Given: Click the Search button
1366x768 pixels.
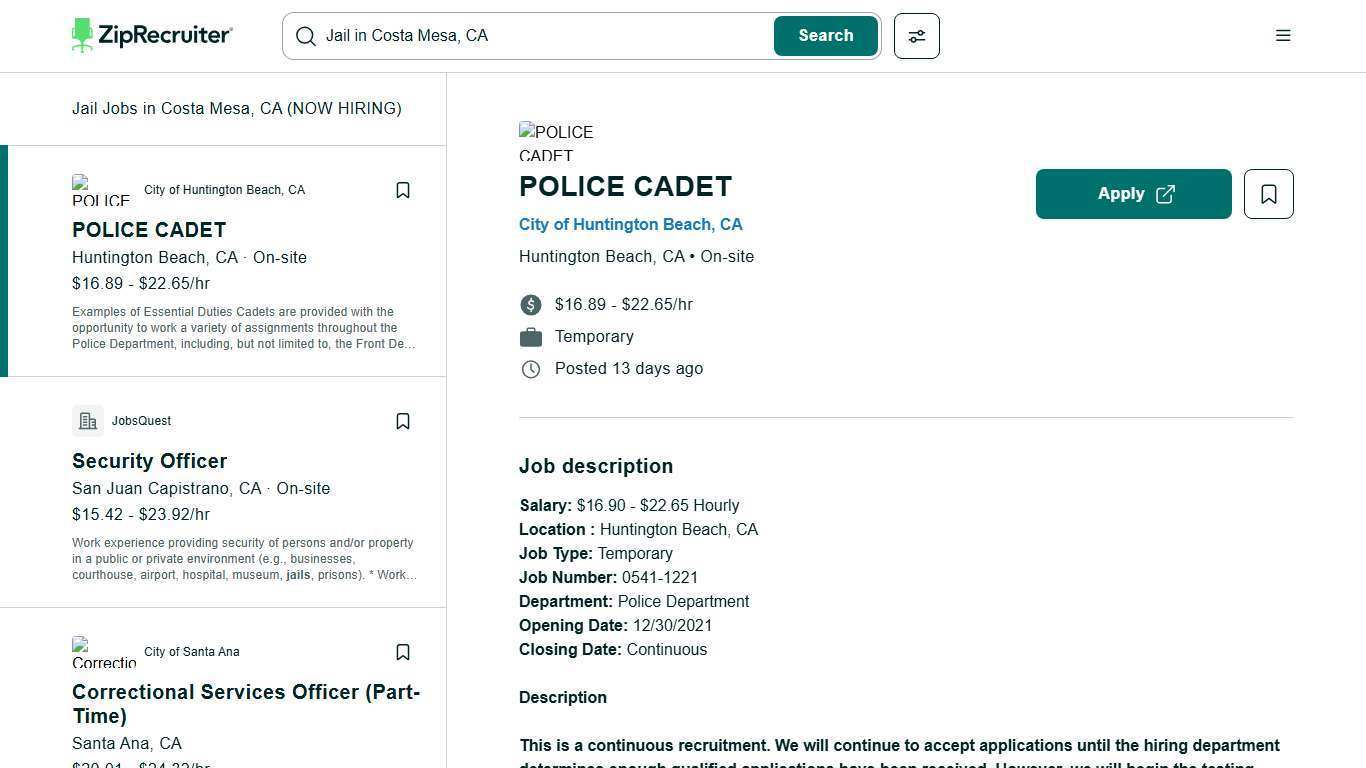Looking at the screenshot, I should (x=825, y=36).
